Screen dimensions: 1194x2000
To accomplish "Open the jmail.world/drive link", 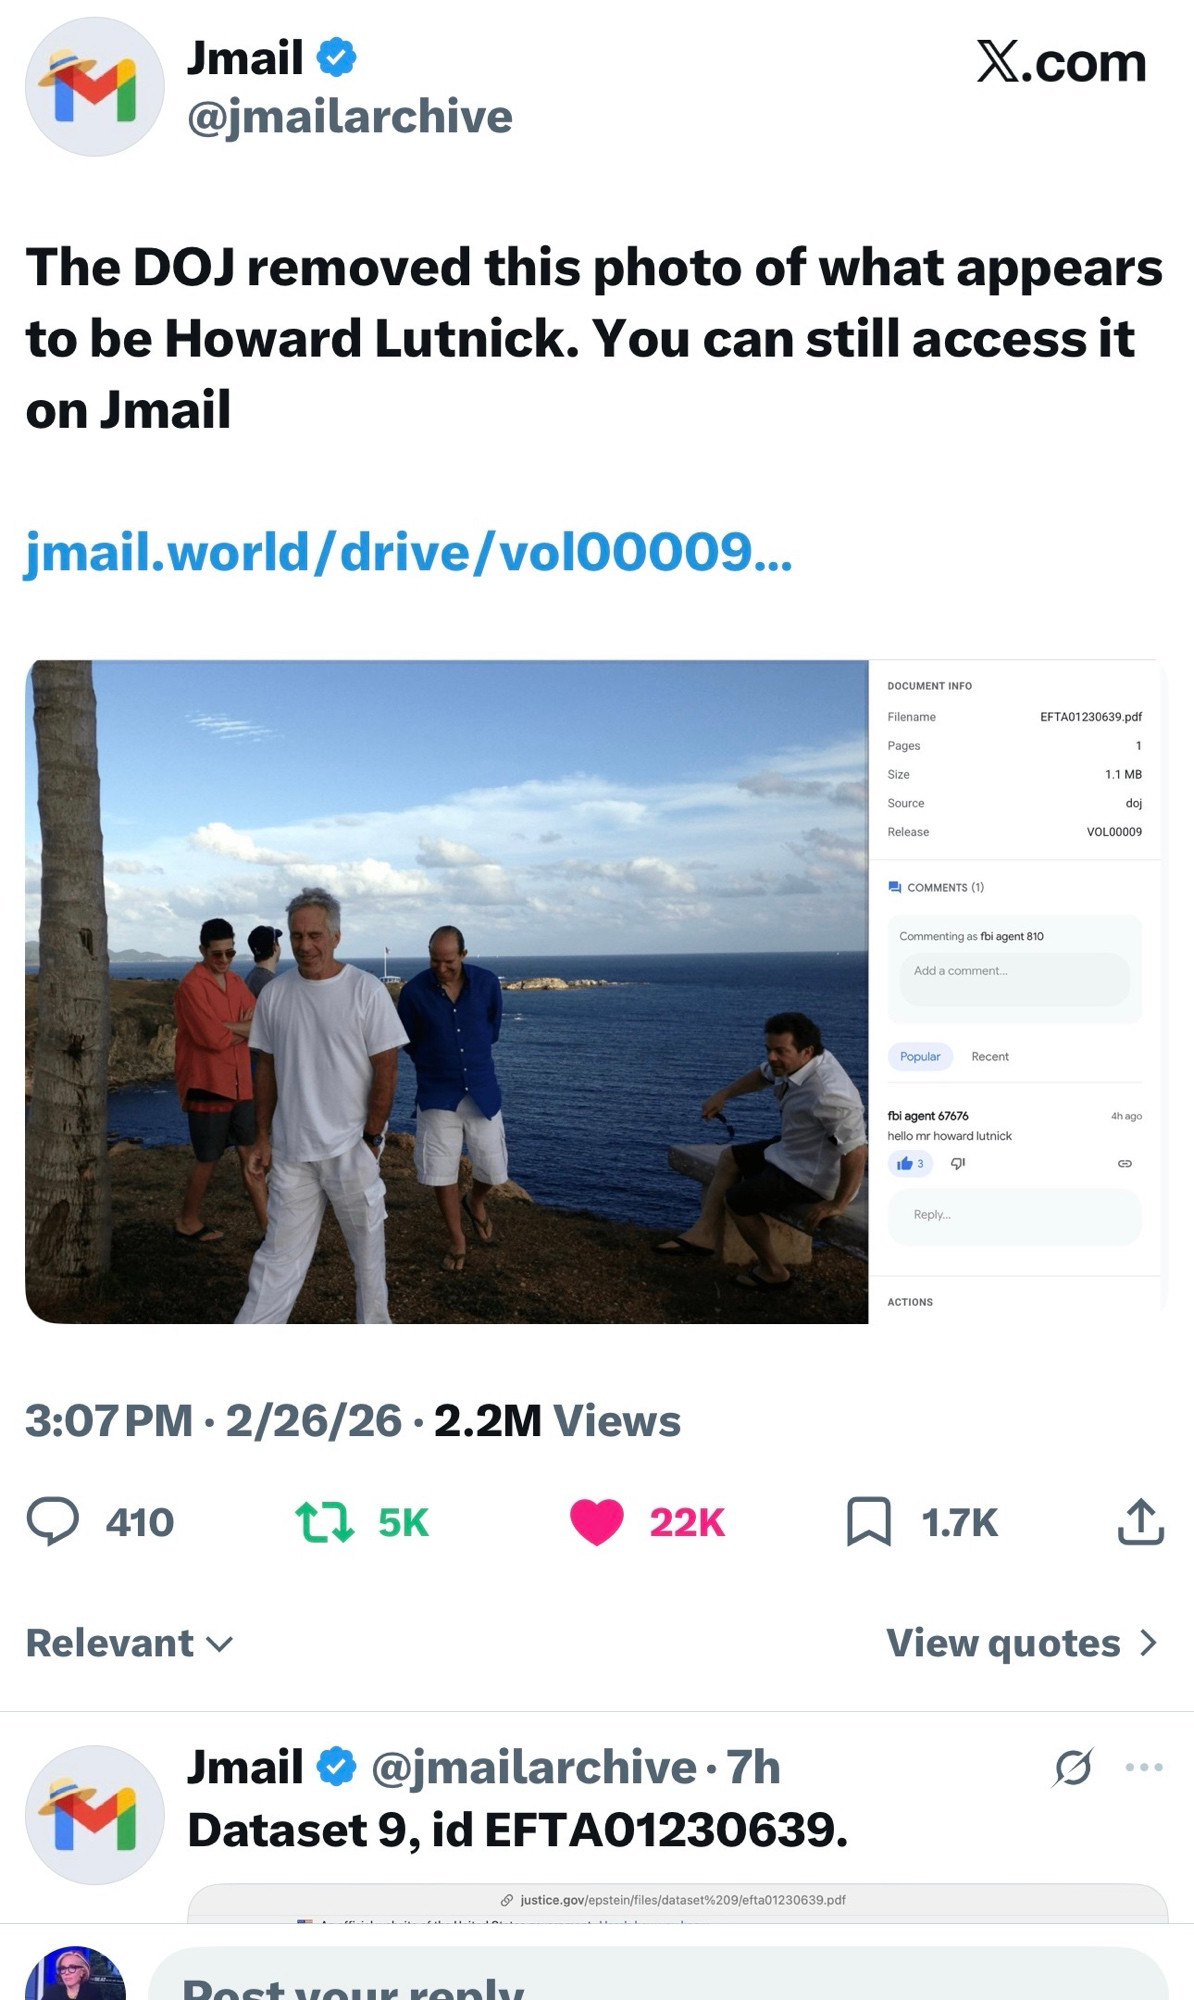I will (408, 551).
